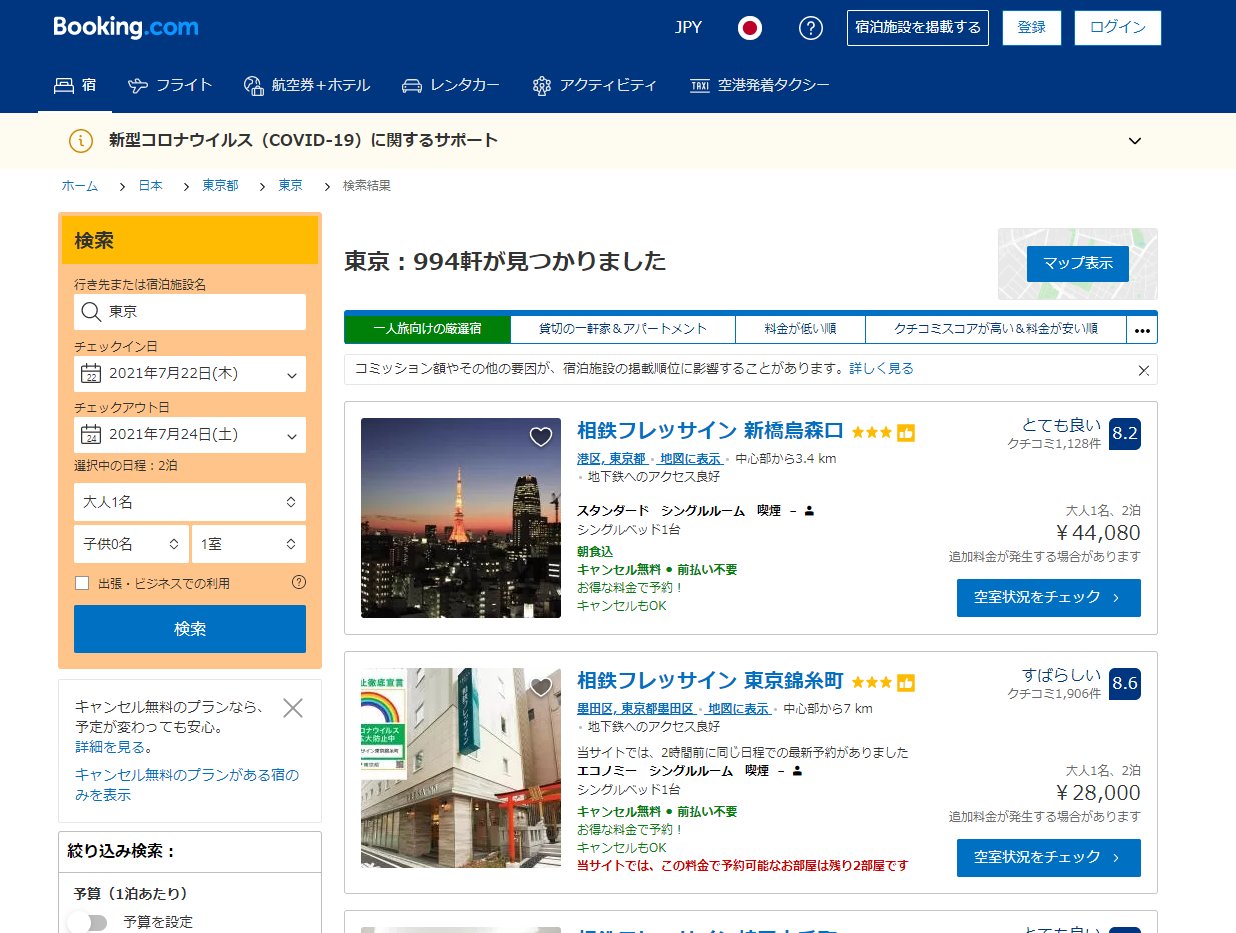Click the マップ表示 button
This screenshot has width=1236, height=933.
click(1078, 263)
